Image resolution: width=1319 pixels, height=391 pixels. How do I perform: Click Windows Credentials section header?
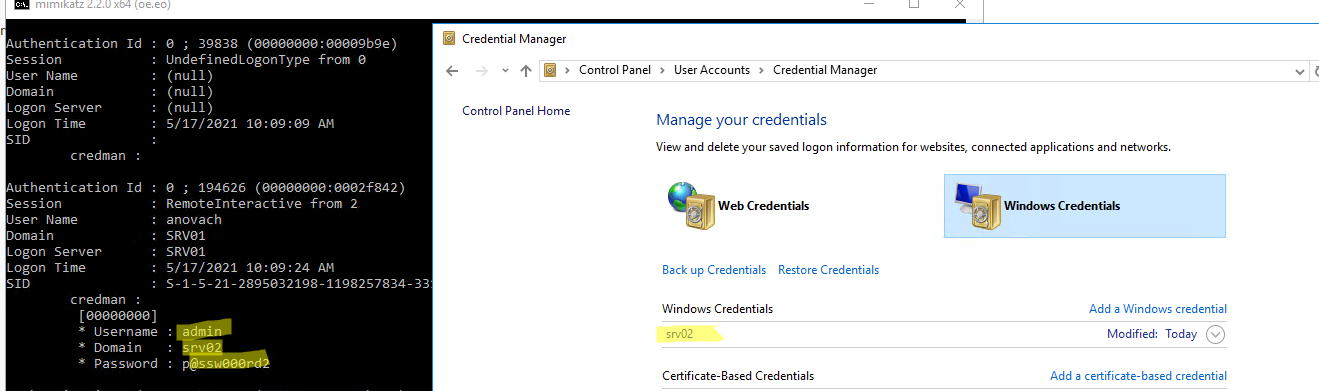(x=717, y=309)
